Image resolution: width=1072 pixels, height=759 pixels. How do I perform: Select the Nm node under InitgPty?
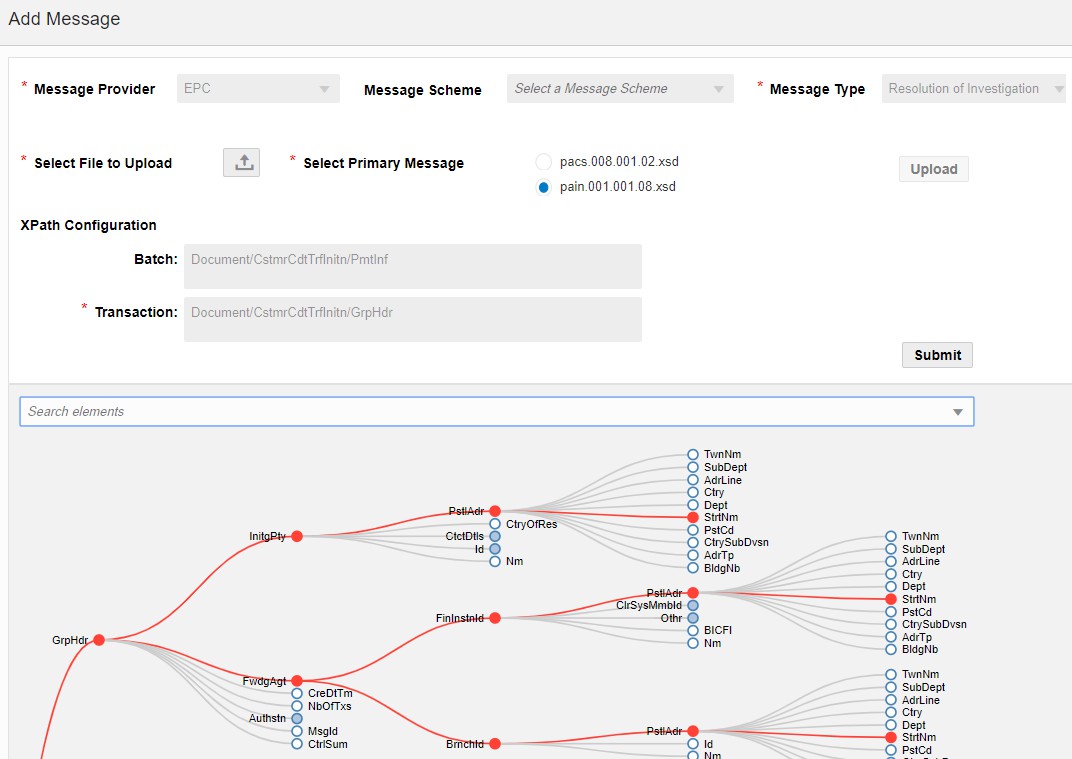point(495,561)
